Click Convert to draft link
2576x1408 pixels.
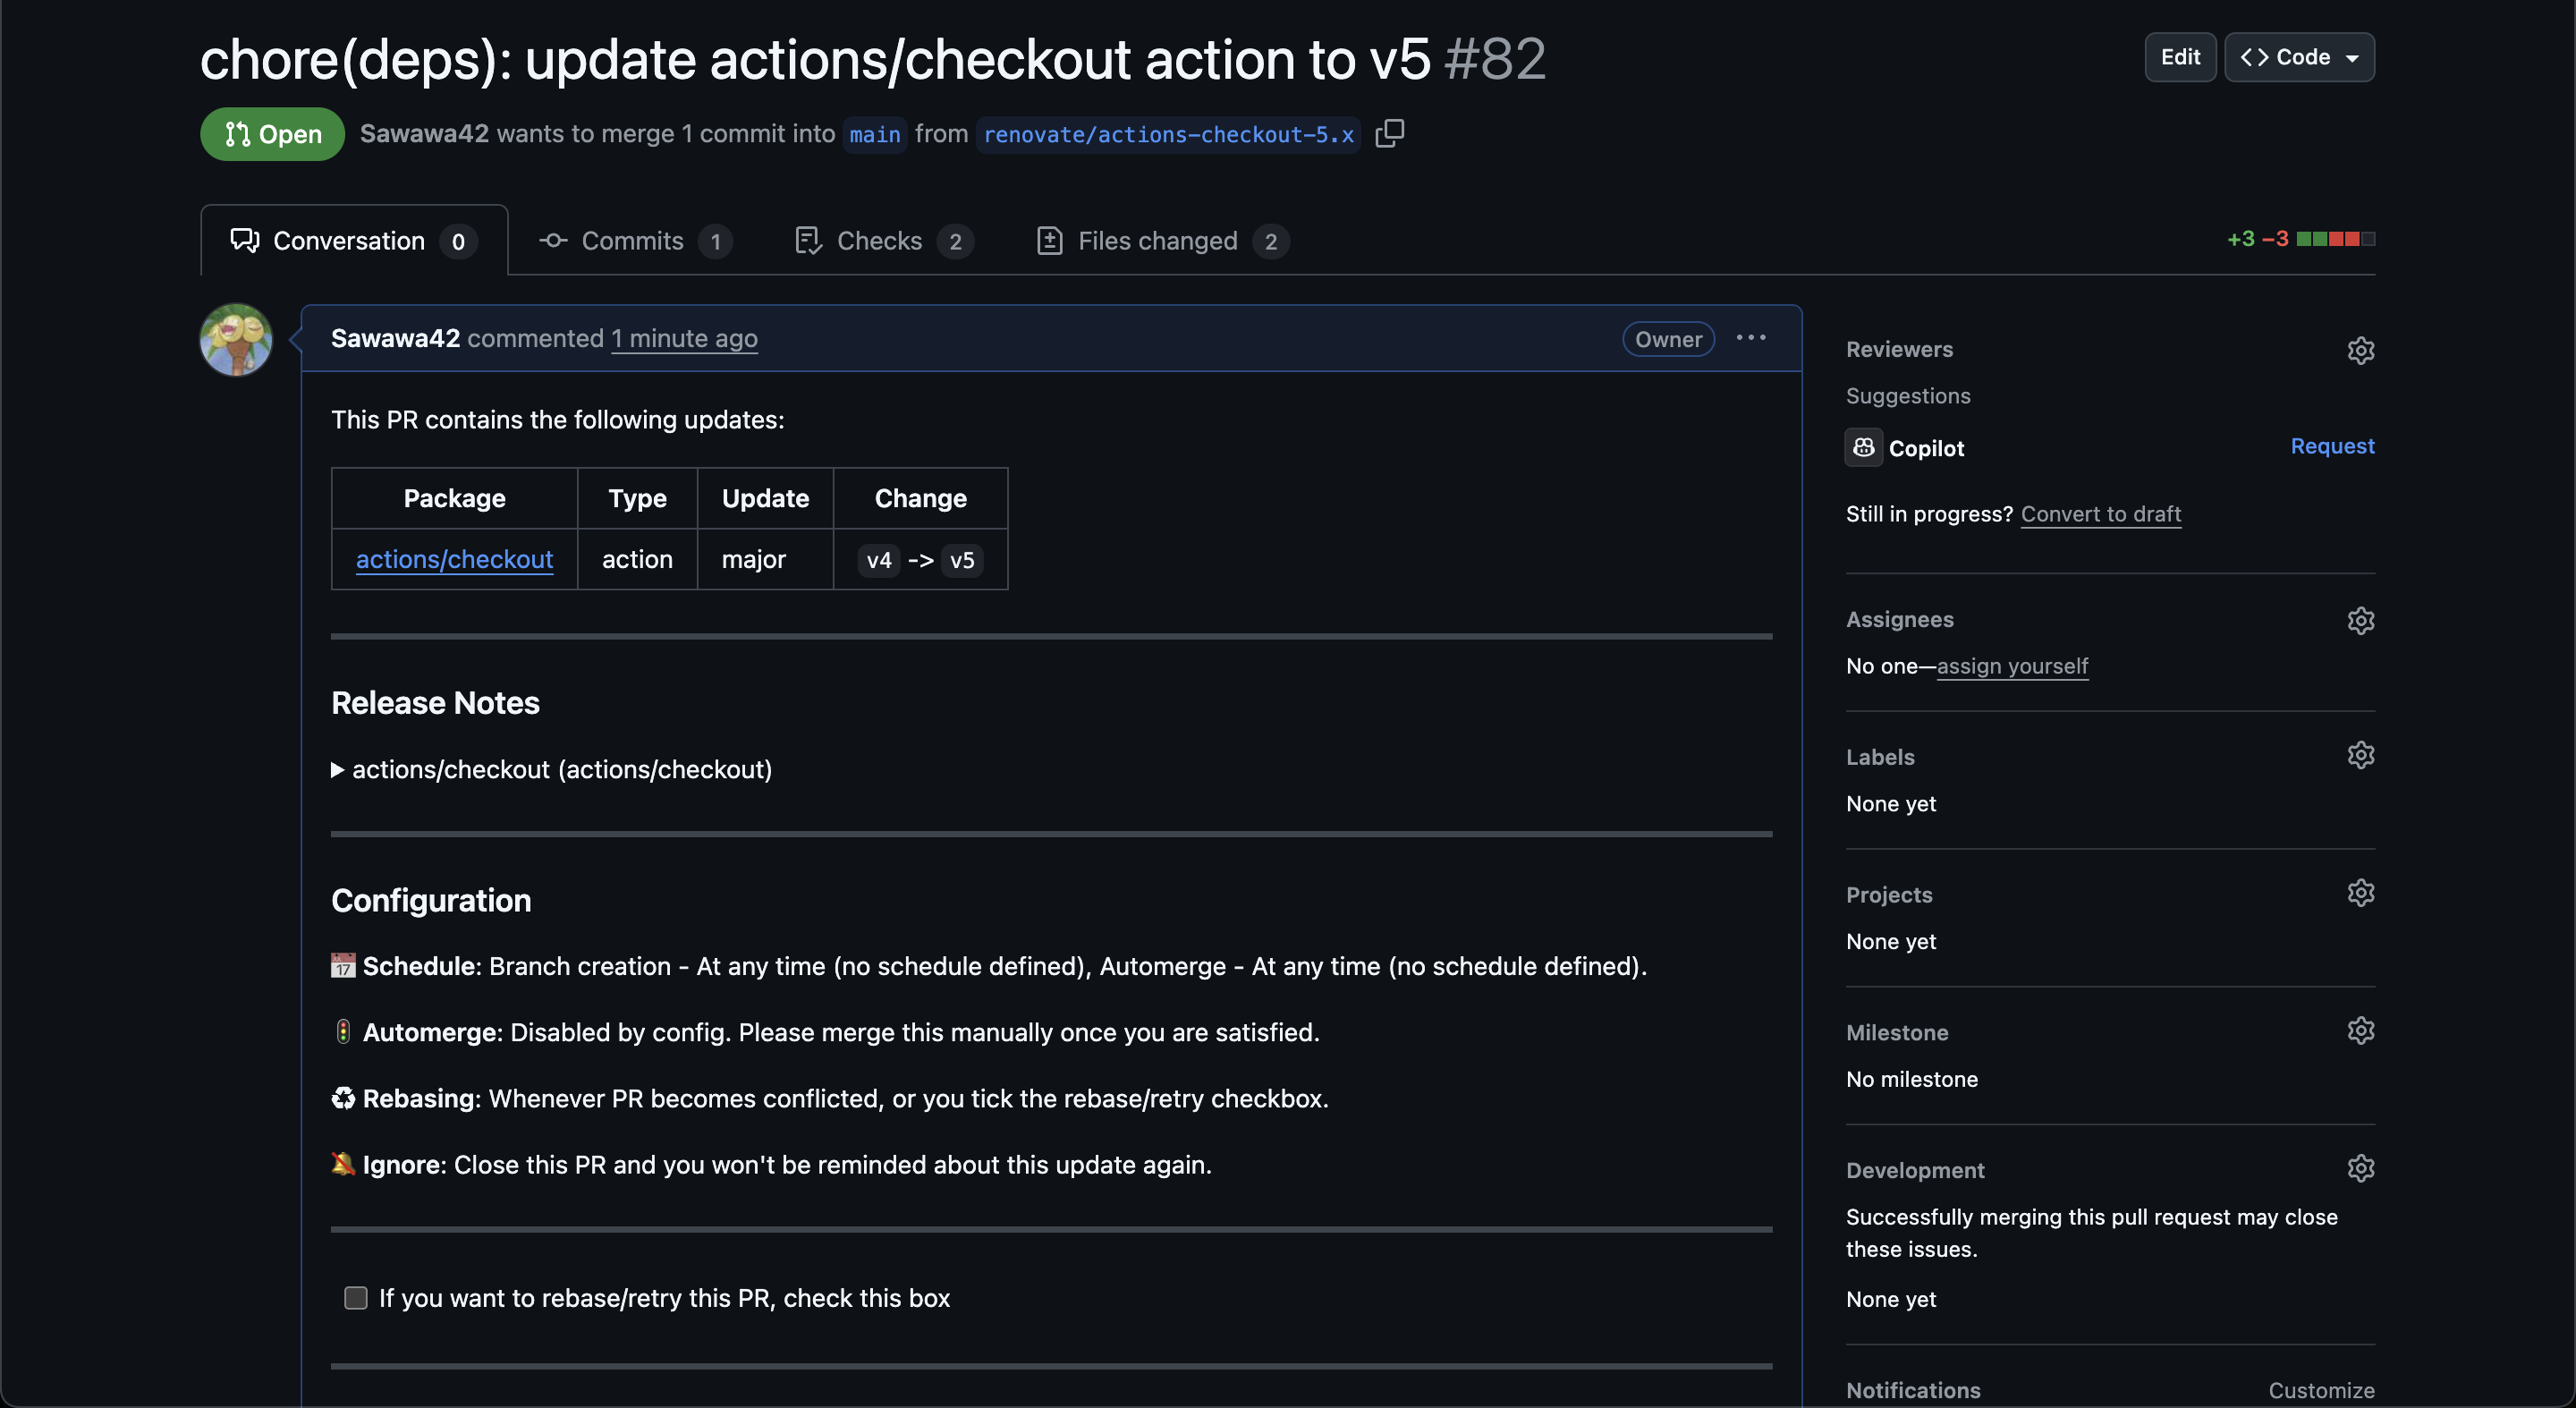2100,514
